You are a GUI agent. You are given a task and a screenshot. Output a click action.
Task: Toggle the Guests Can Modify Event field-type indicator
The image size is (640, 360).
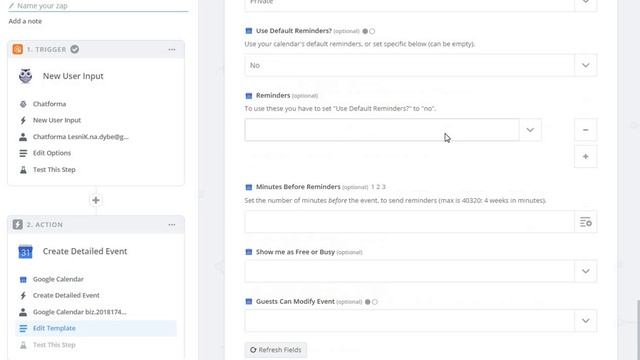[371, 302]
